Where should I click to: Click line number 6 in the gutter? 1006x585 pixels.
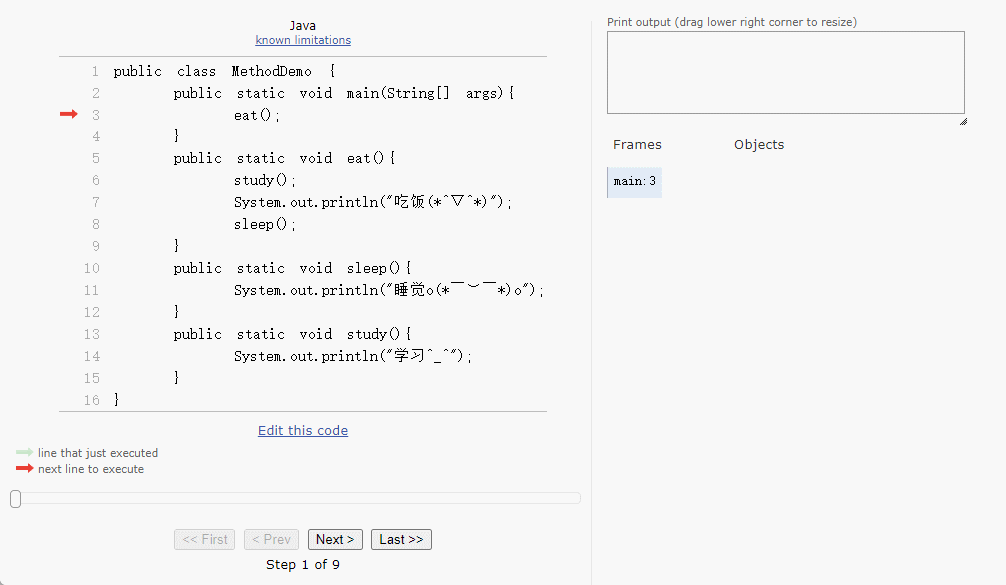click(95, 181)
